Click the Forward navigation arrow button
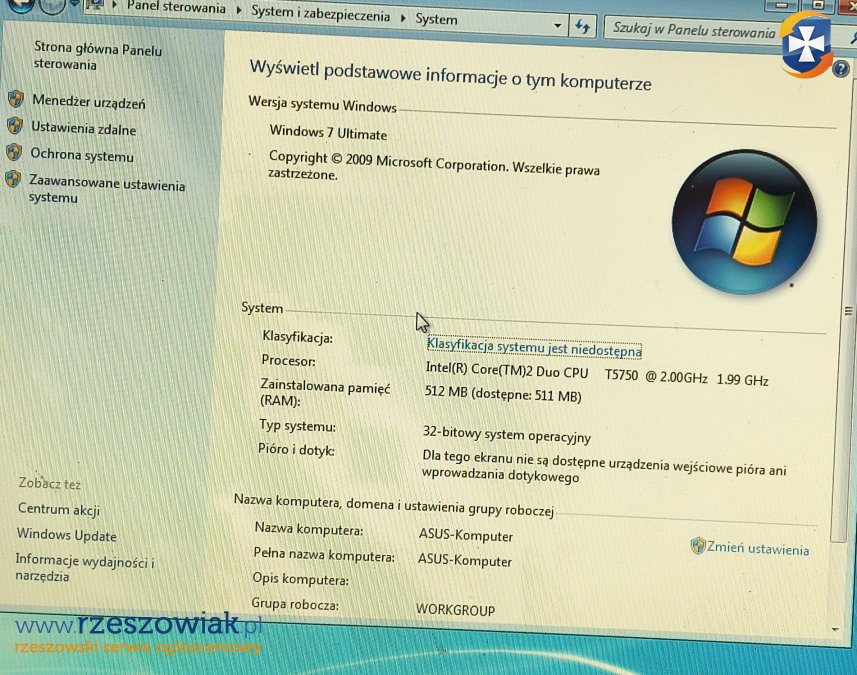The image size is (857, 675). point(51,4)
